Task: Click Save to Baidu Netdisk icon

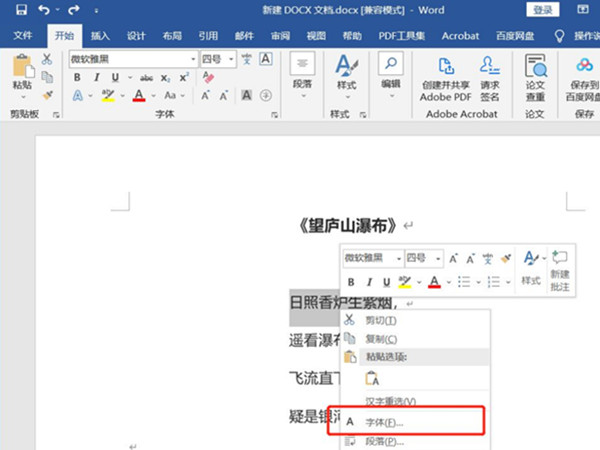Action: (x=584, y=75)
